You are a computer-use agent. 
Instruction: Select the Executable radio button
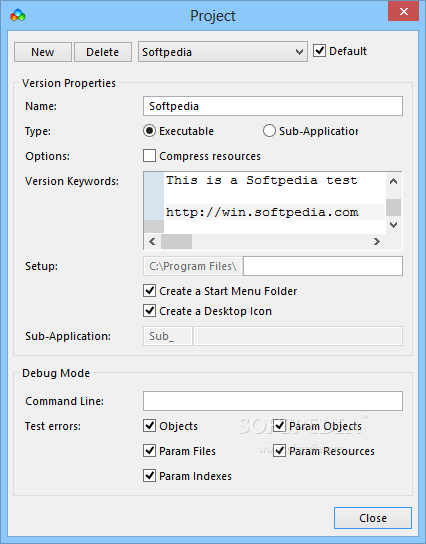pyautogui.click(x=149, y=131)
